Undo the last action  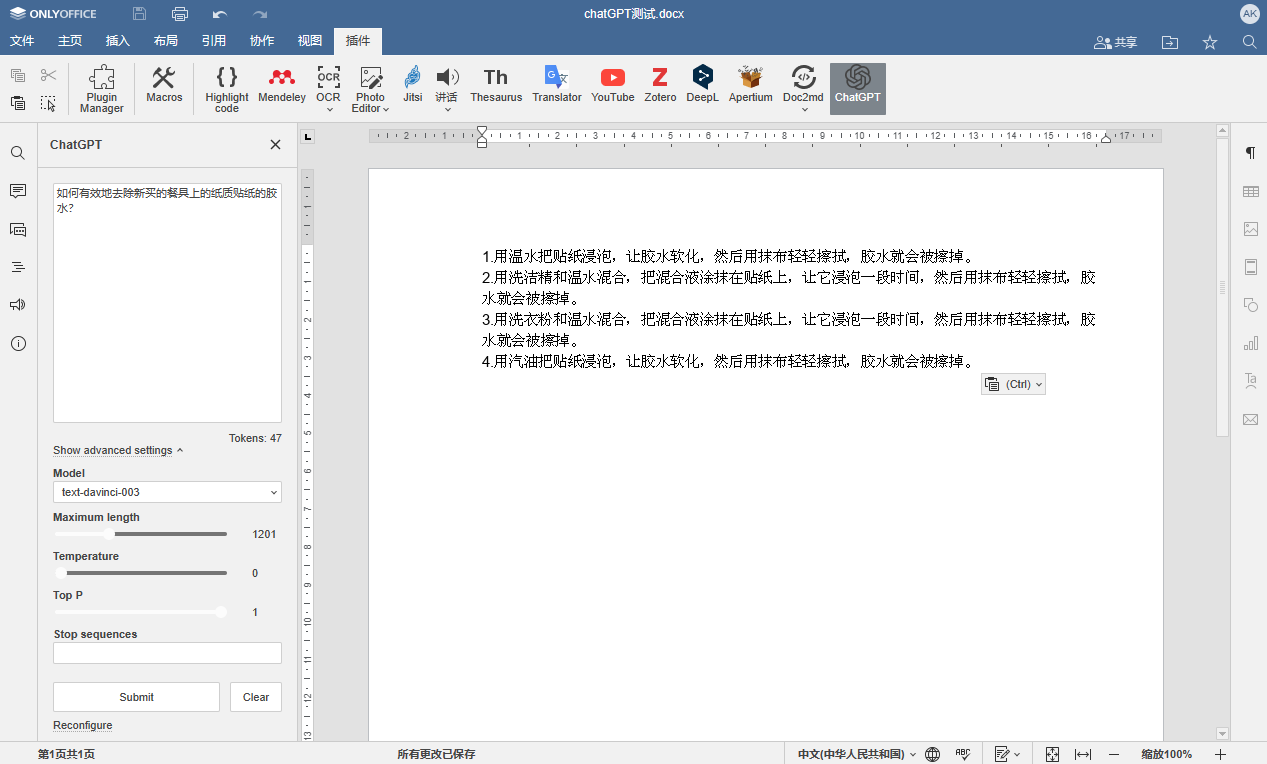(x=220, y=14)
